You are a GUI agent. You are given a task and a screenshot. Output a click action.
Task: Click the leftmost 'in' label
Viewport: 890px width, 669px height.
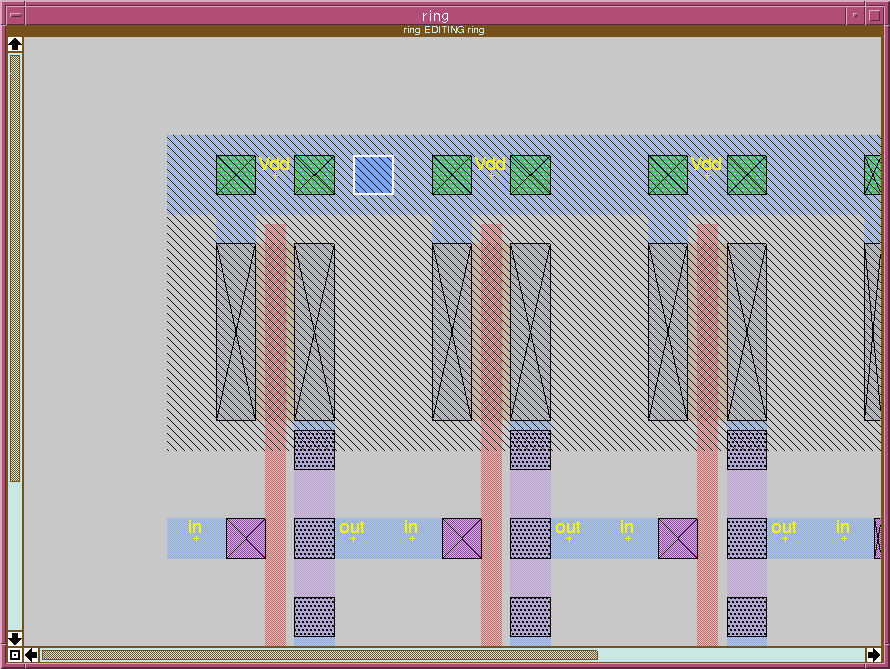[195, 527]
